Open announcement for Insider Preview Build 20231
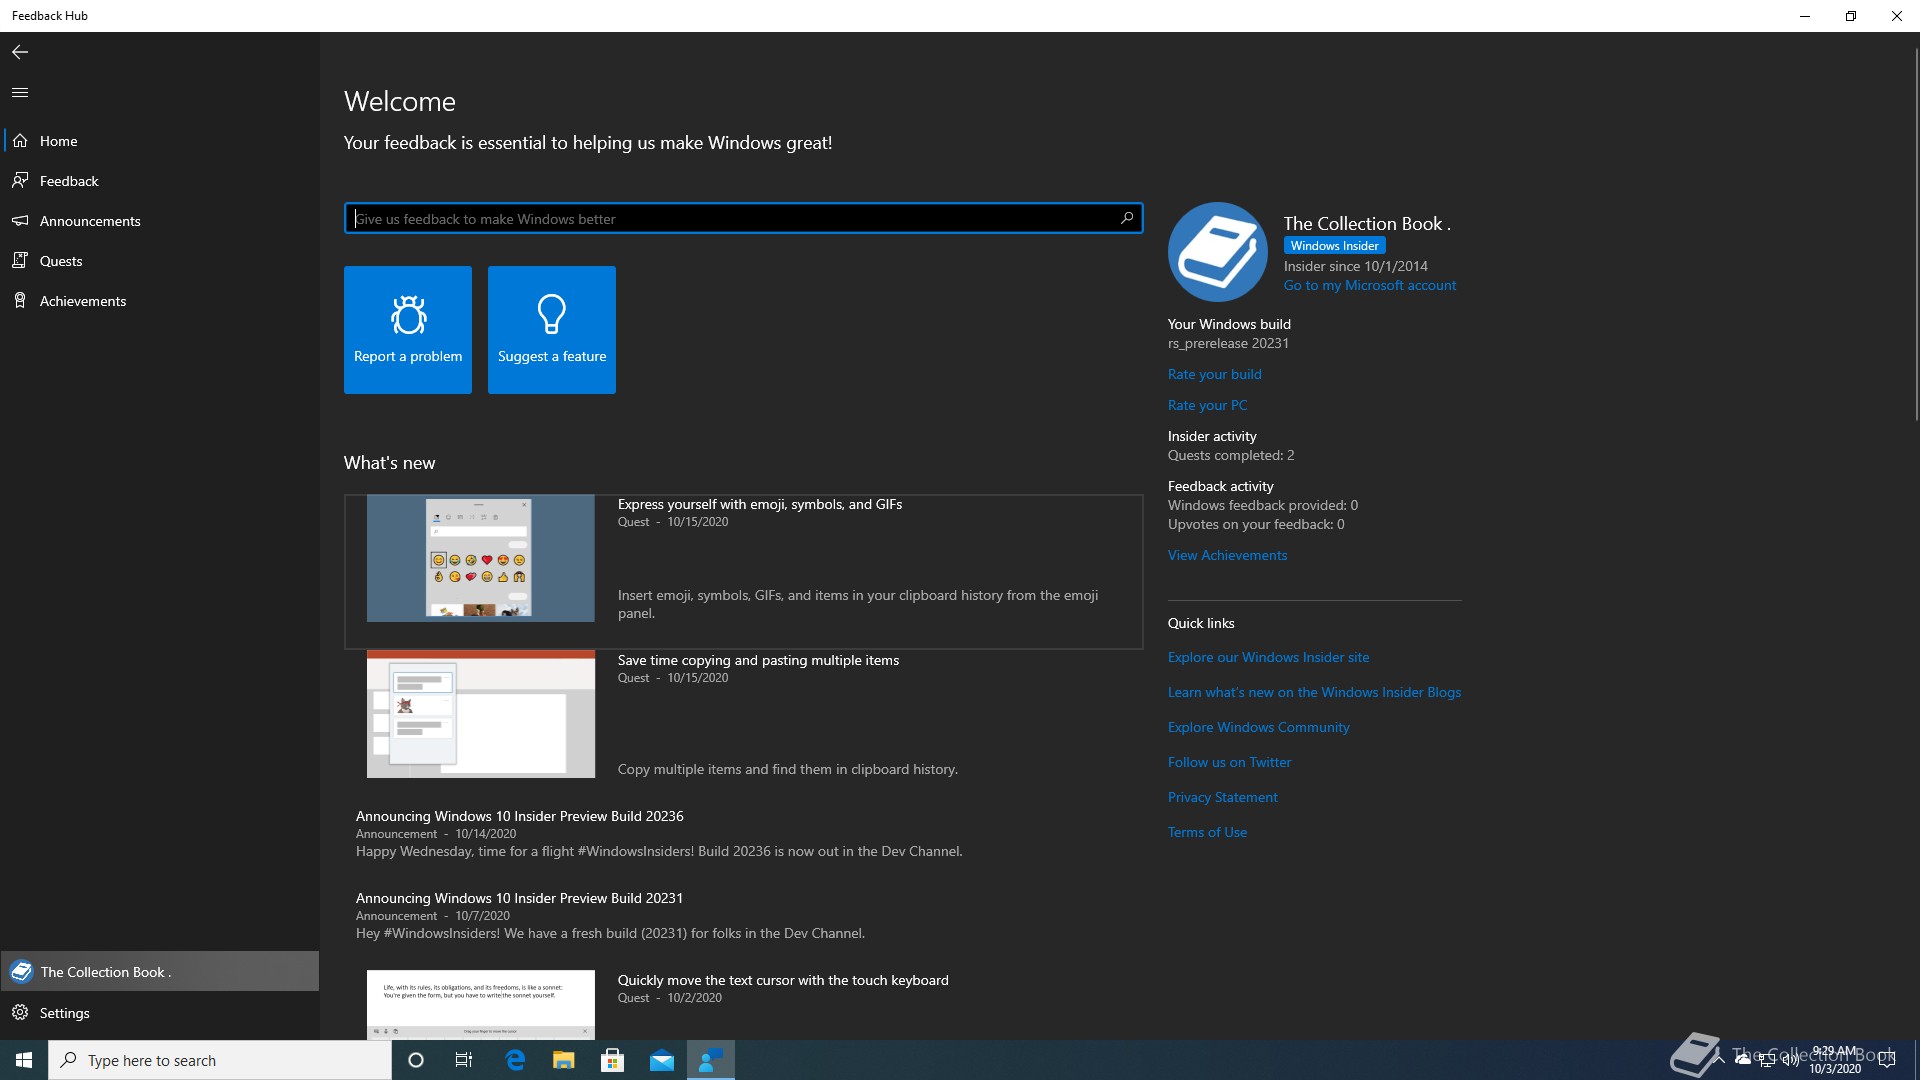 (519, 898)
